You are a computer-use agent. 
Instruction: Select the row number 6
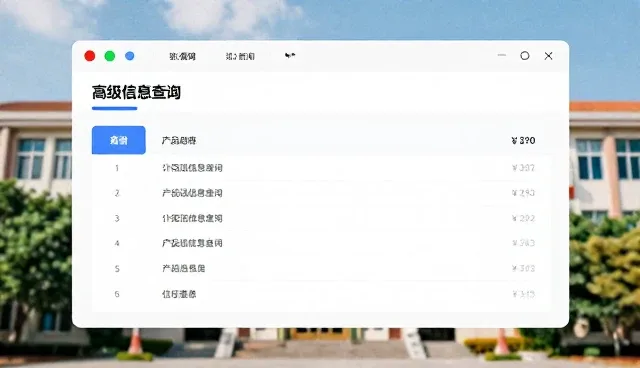117,294
